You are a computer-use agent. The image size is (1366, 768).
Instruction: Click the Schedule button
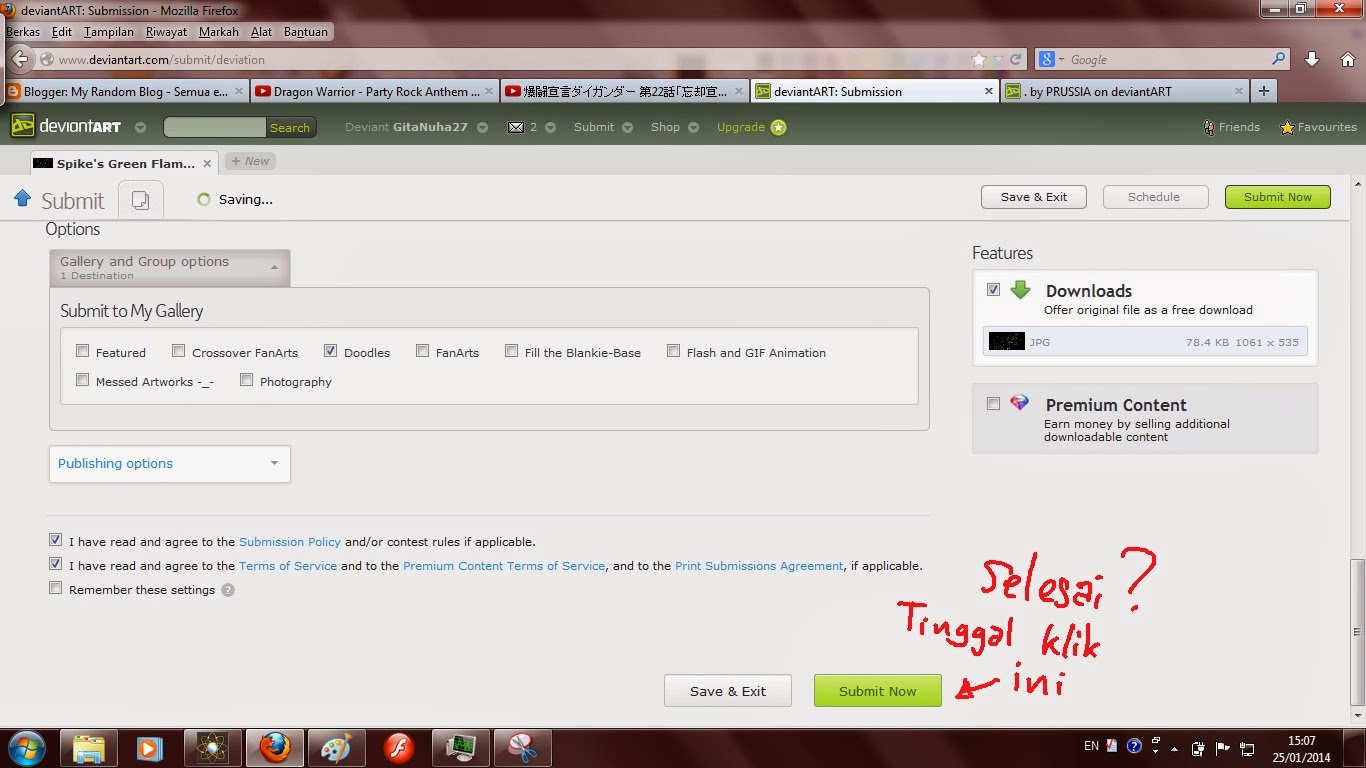tap(1155, 197)
